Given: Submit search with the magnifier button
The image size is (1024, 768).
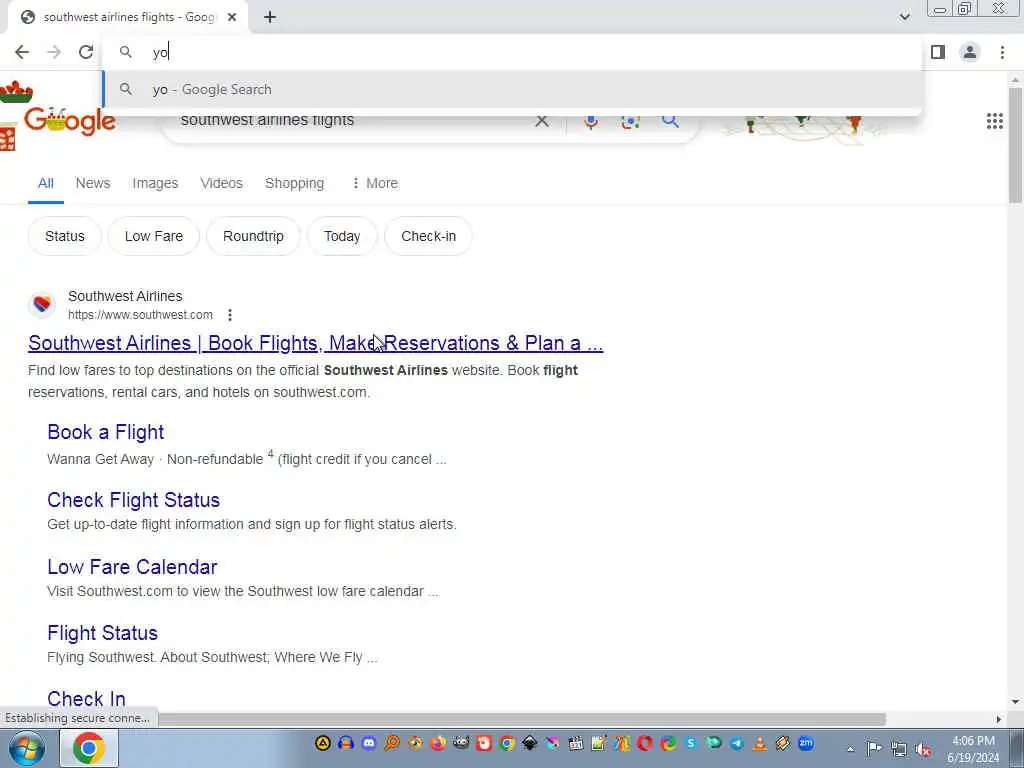Looking at the screenshot, I should click(x=669, y=121).
